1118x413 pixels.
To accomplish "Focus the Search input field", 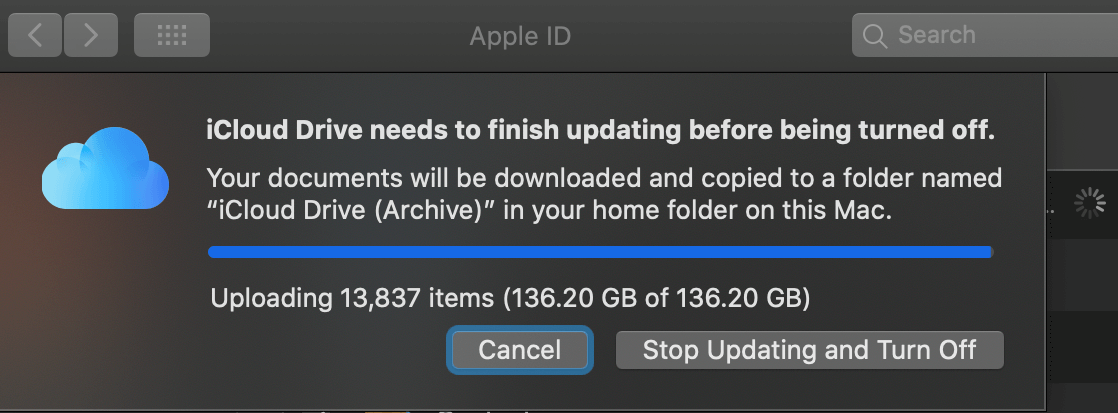I will [x=1000, y=36].
